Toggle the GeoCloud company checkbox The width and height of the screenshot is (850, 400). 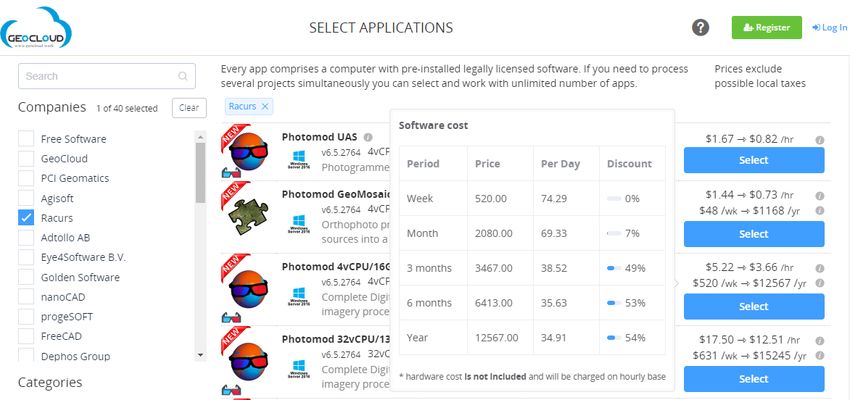[26, 158]
